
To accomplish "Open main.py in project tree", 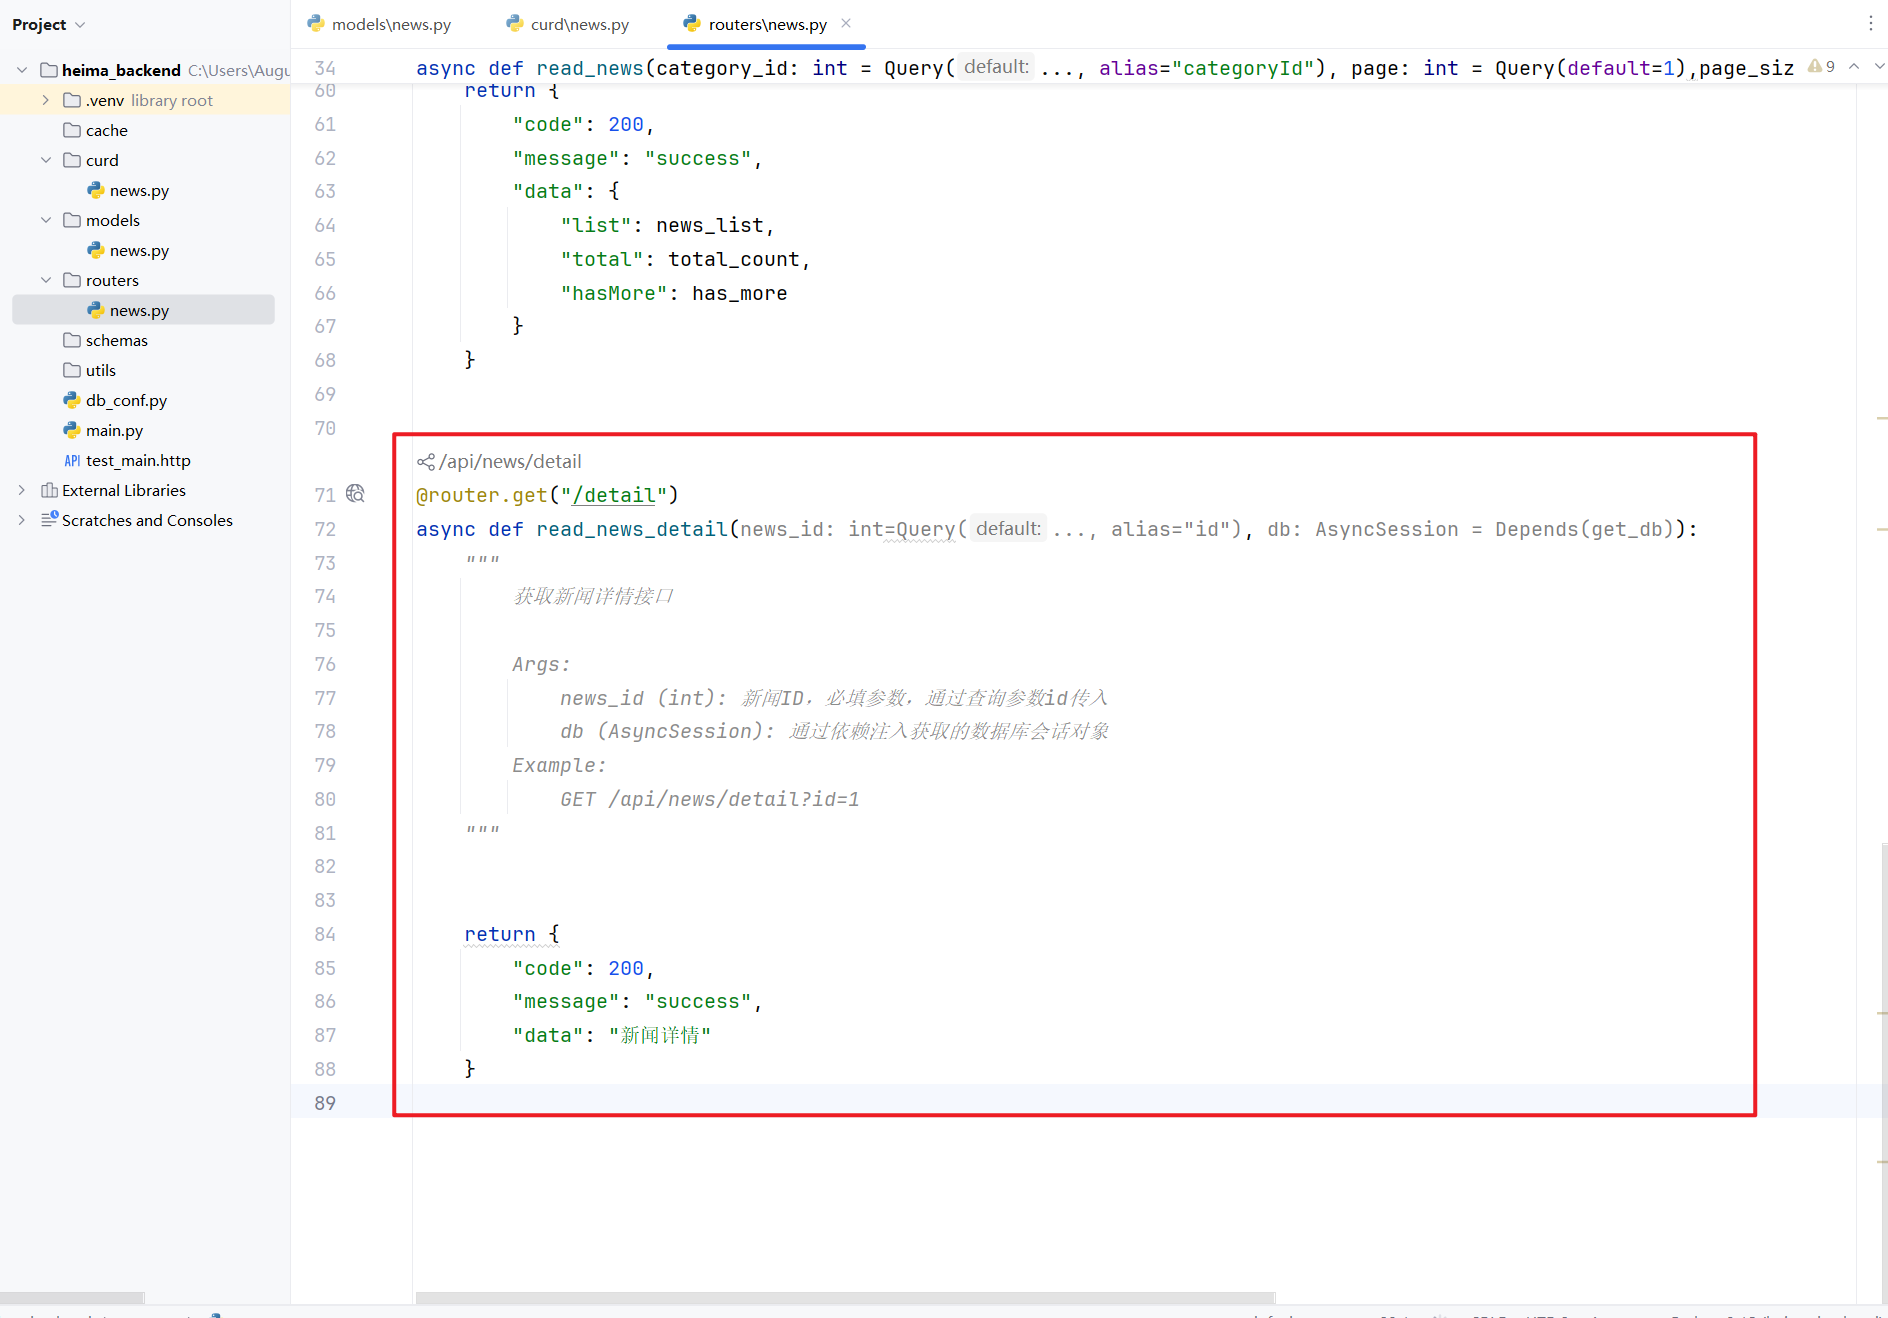I will [114, 430].
